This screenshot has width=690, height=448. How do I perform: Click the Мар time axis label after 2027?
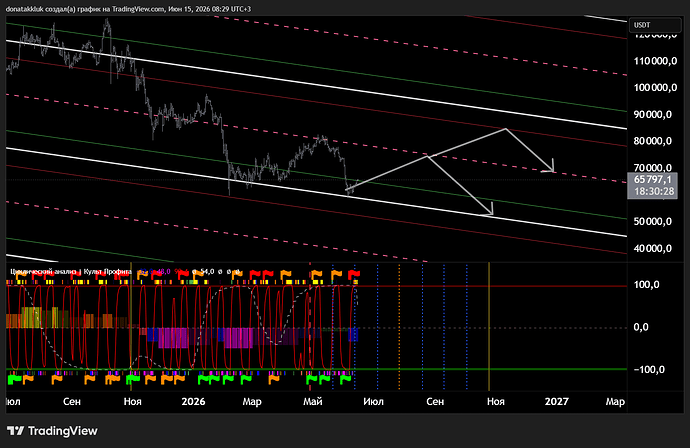coord(615,401)
